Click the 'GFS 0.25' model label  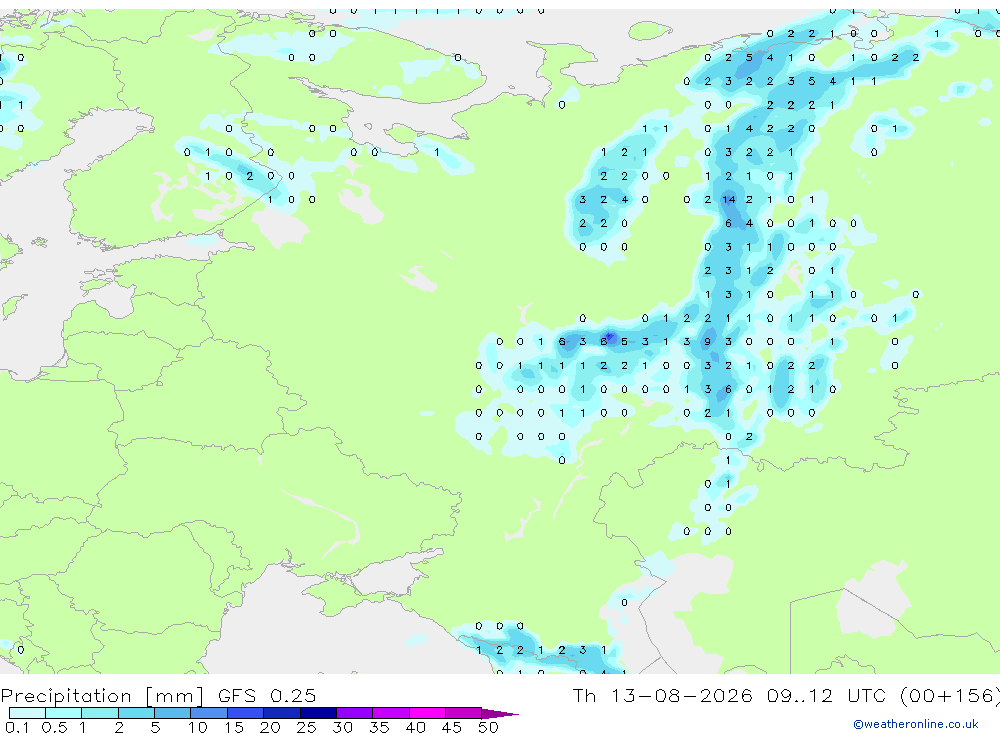[267, 695]
